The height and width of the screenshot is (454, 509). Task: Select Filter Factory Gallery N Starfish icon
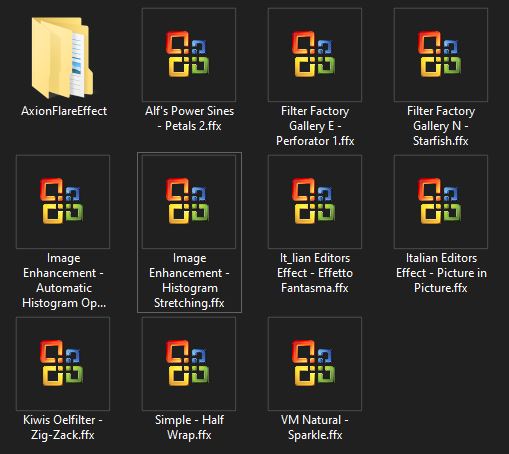coord(441,55)
